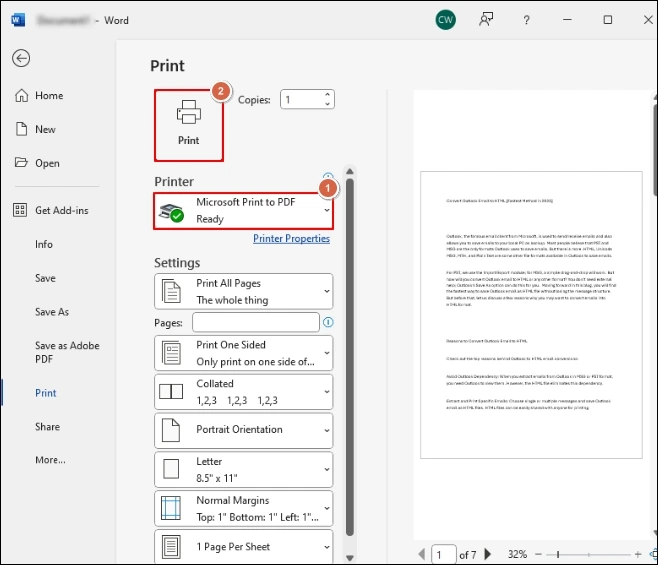The width and height of the screenshot is (658, 565).
Task: Click the current page number field
Action: (444, 555)
